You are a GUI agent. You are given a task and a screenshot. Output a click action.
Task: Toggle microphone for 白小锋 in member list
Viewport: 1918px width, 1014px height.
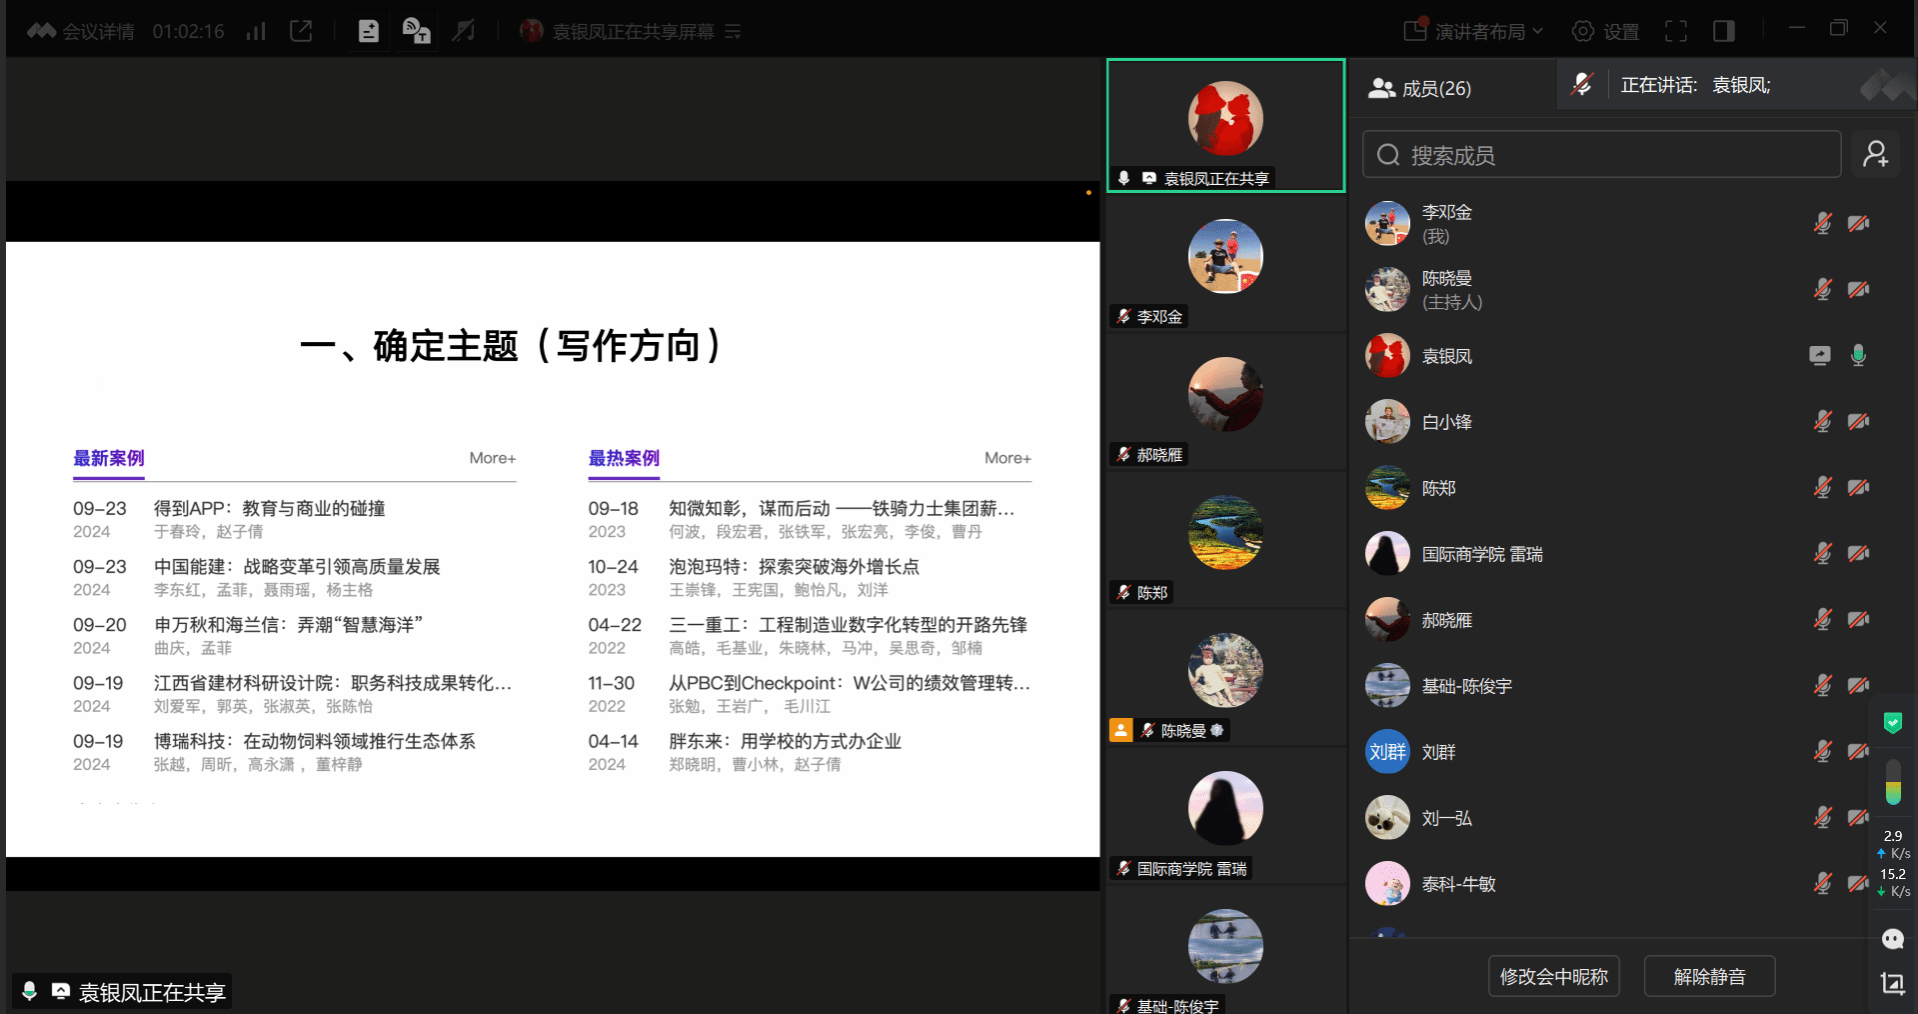[1822, 422]
